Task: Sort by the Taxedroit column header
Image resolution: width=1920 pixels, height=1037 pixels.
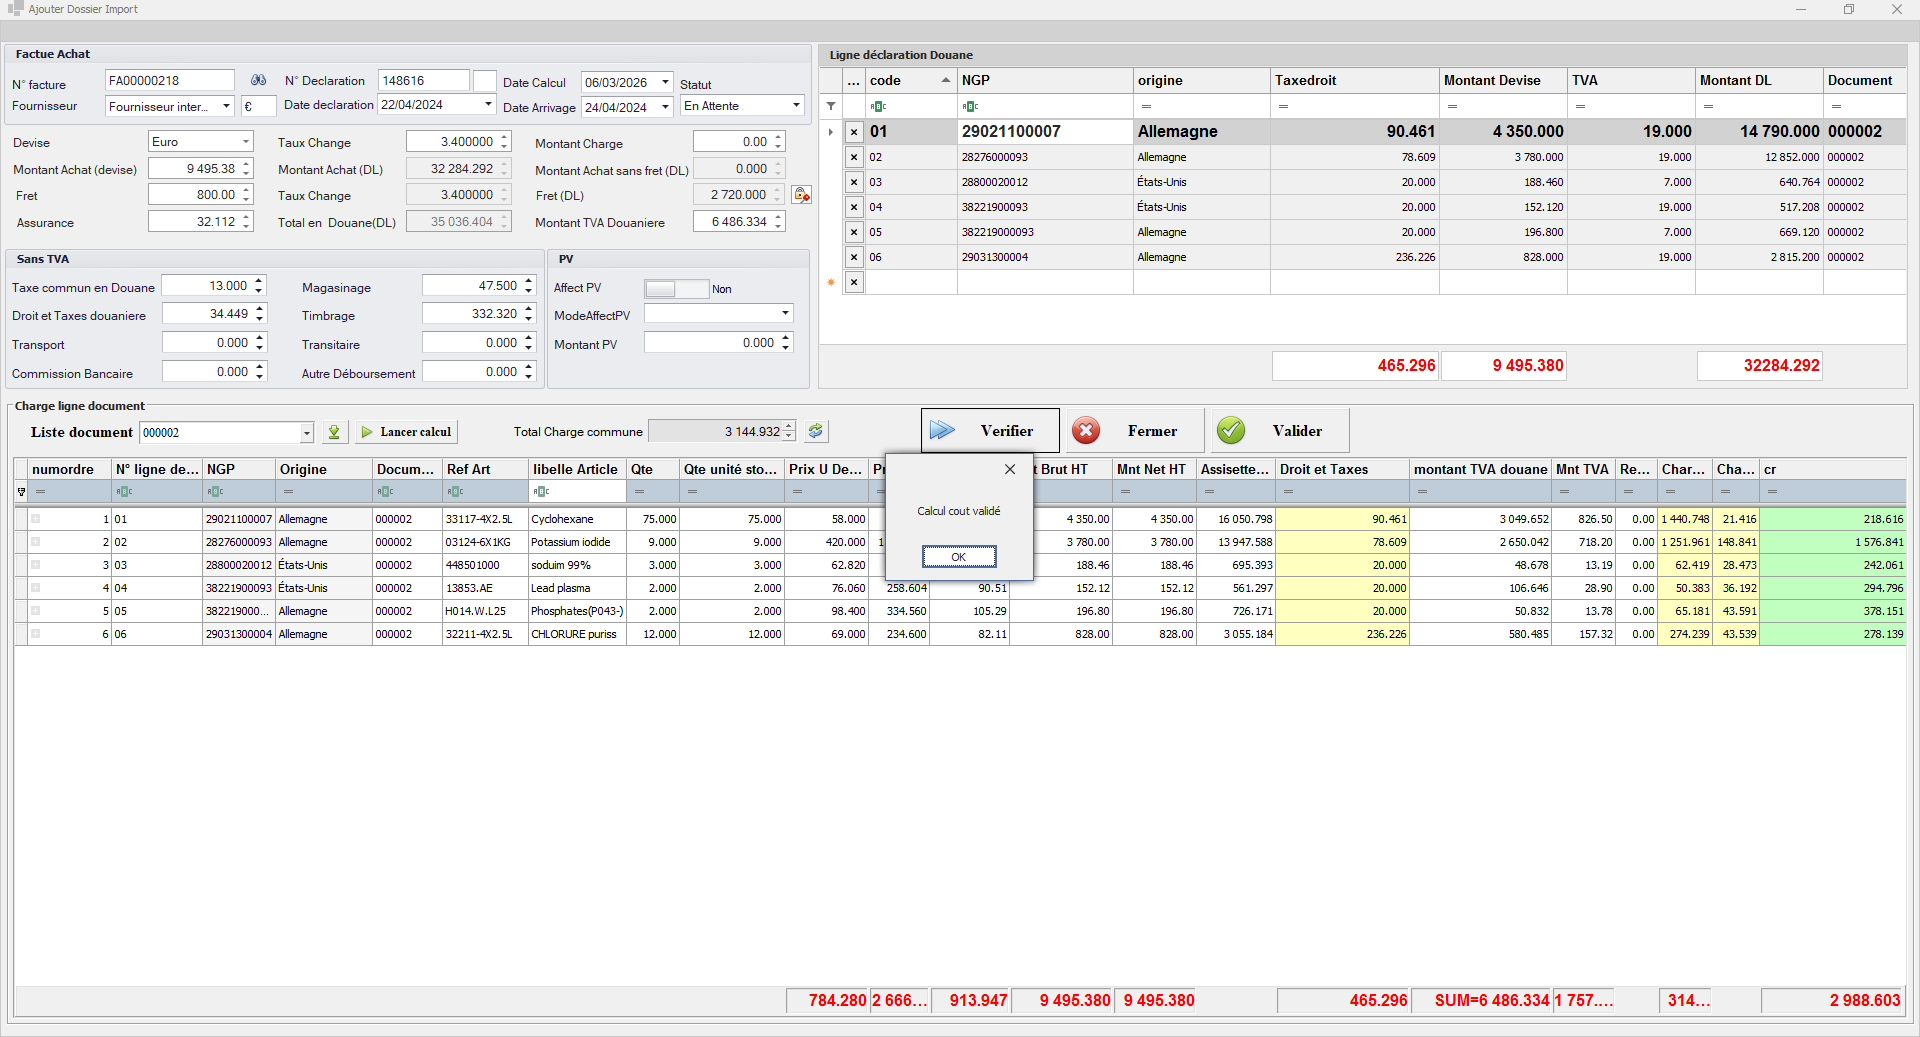Action: pos(1353,81)
